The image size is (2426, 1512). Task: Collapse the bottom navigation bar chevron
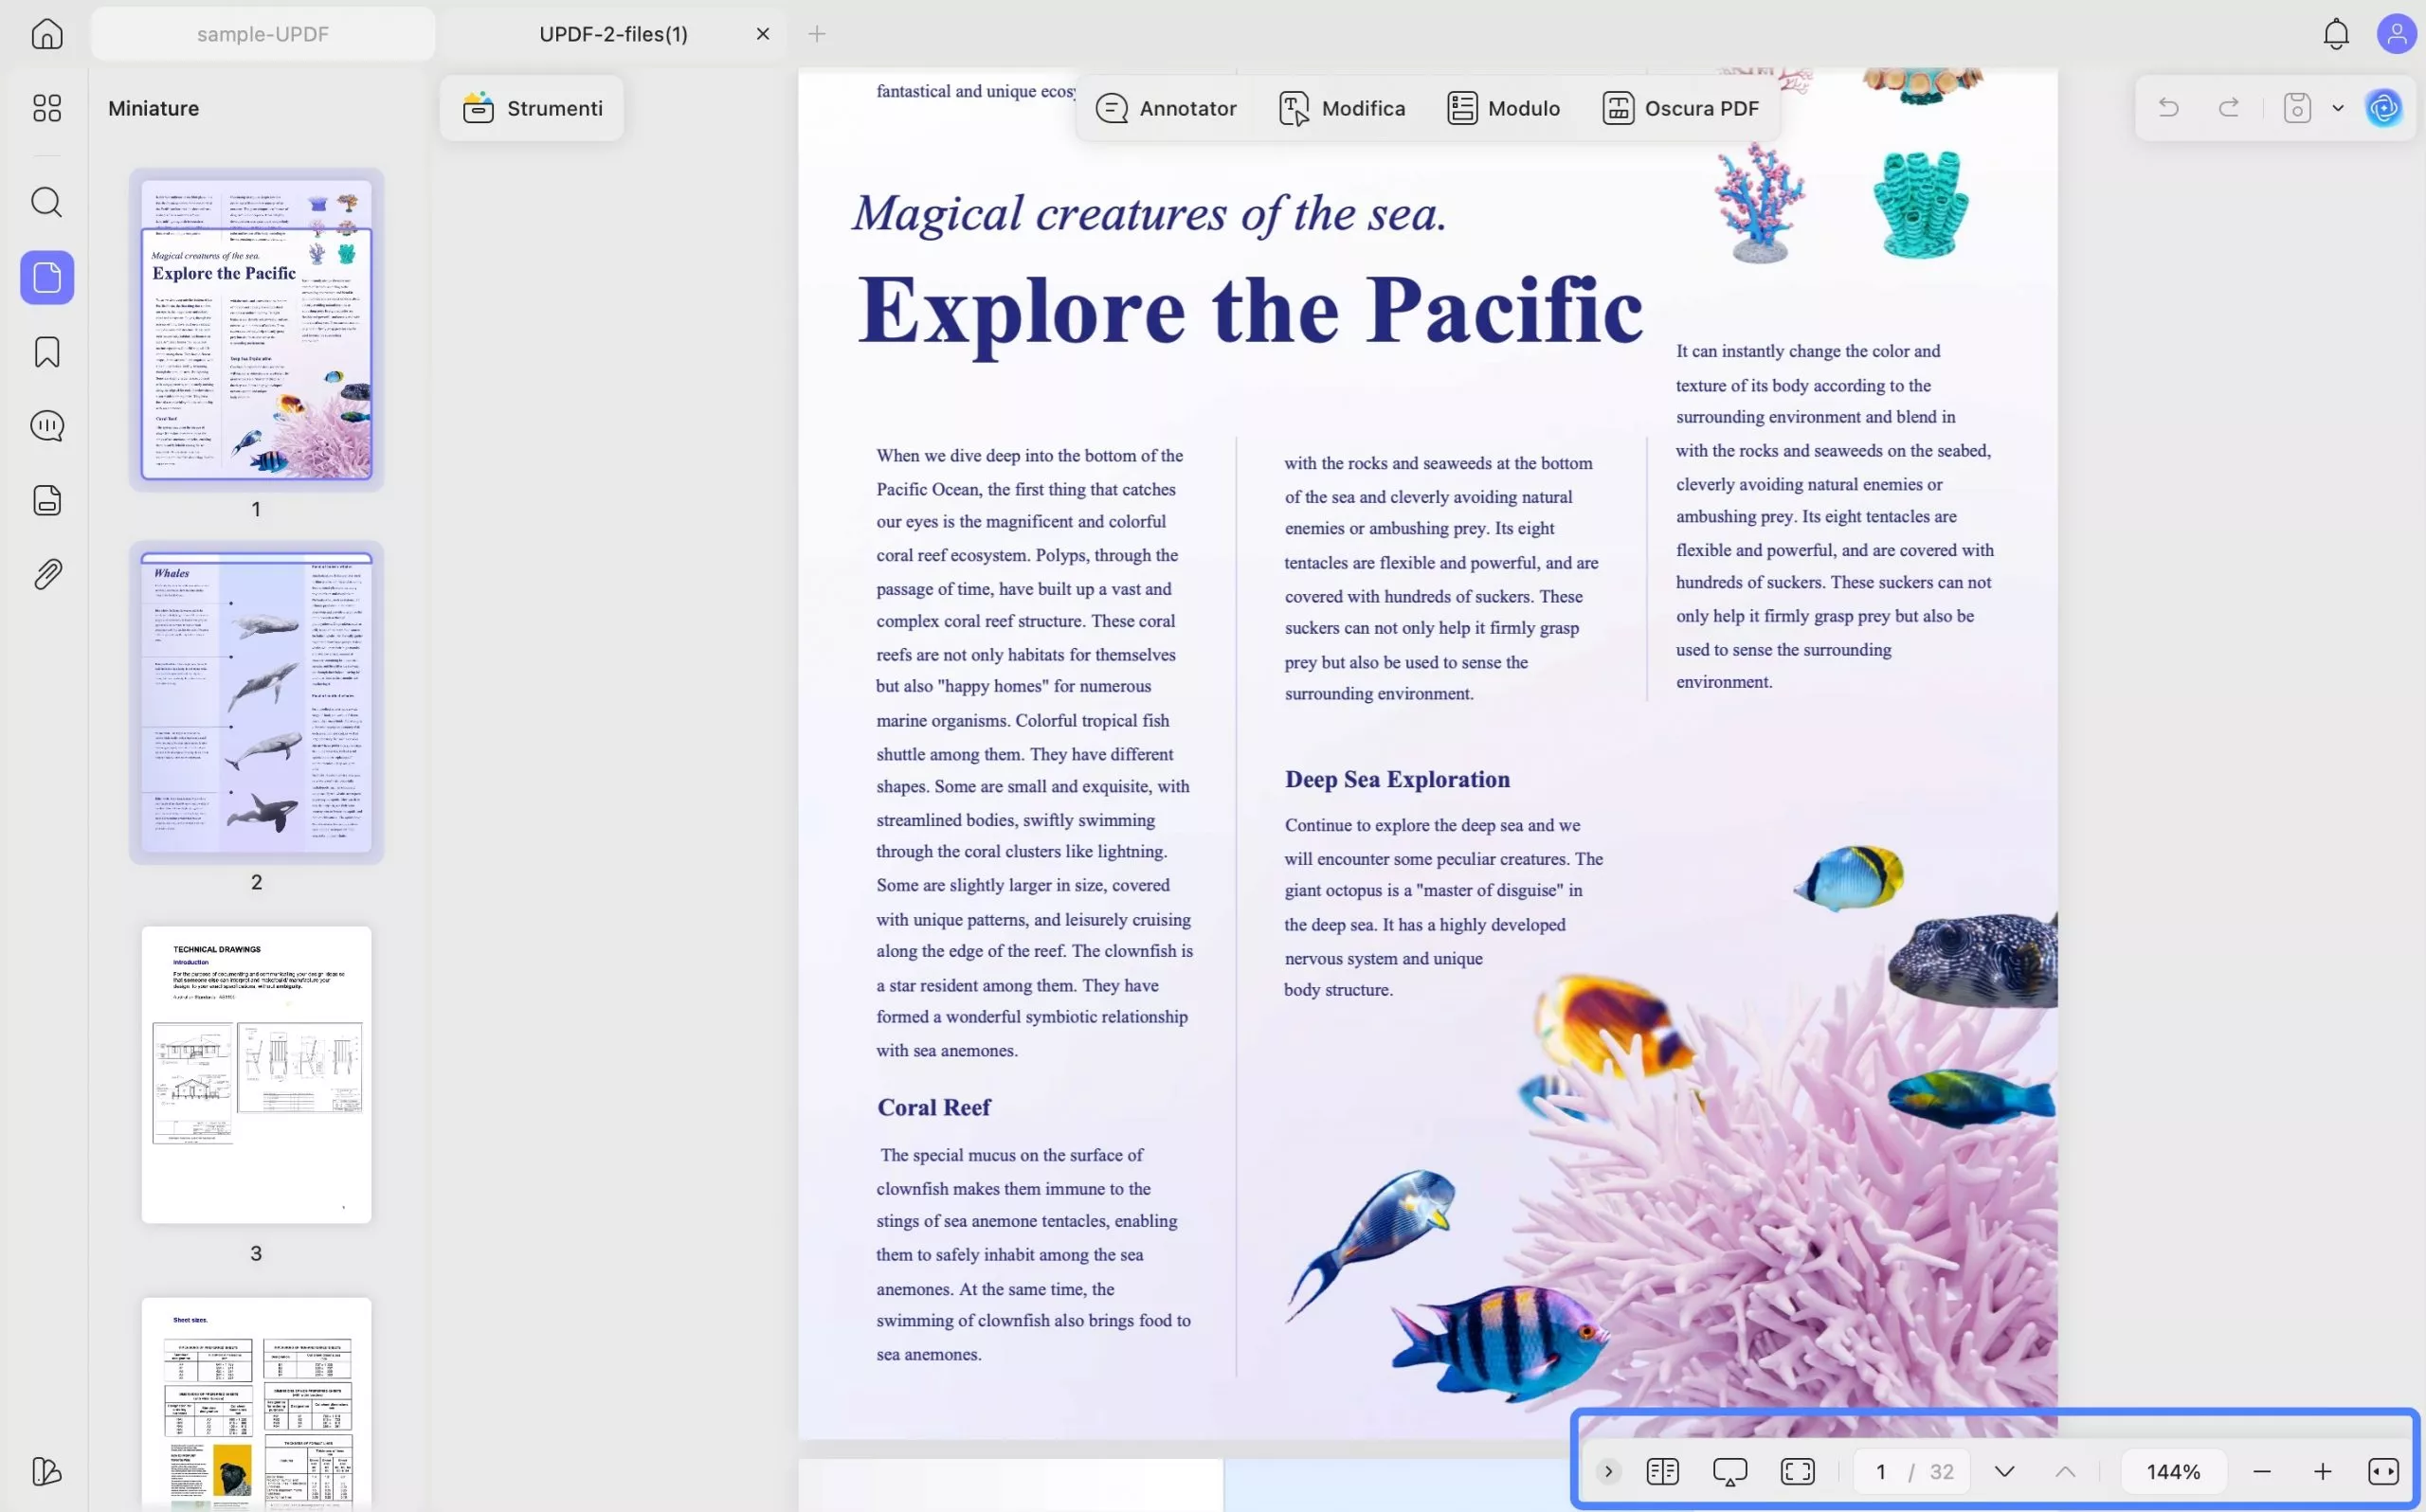tap(1608, 1472)
